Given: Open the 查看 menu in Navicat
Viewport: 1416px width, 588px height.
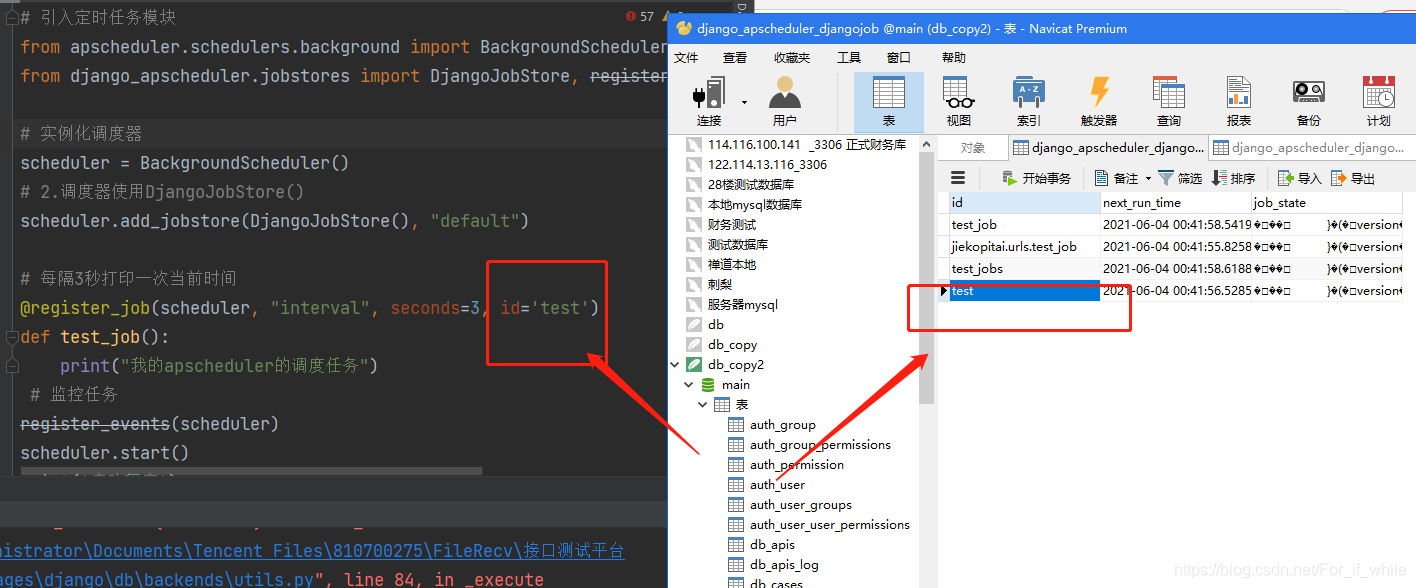Looking at the screenshot, I should point(735,58).
